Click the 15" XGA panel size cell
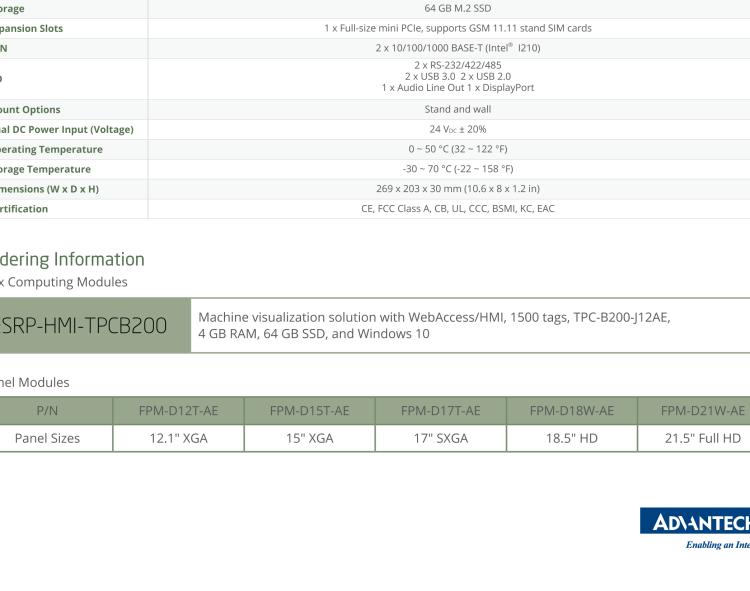This screenshot has height=591, width=750. [309, 438]
